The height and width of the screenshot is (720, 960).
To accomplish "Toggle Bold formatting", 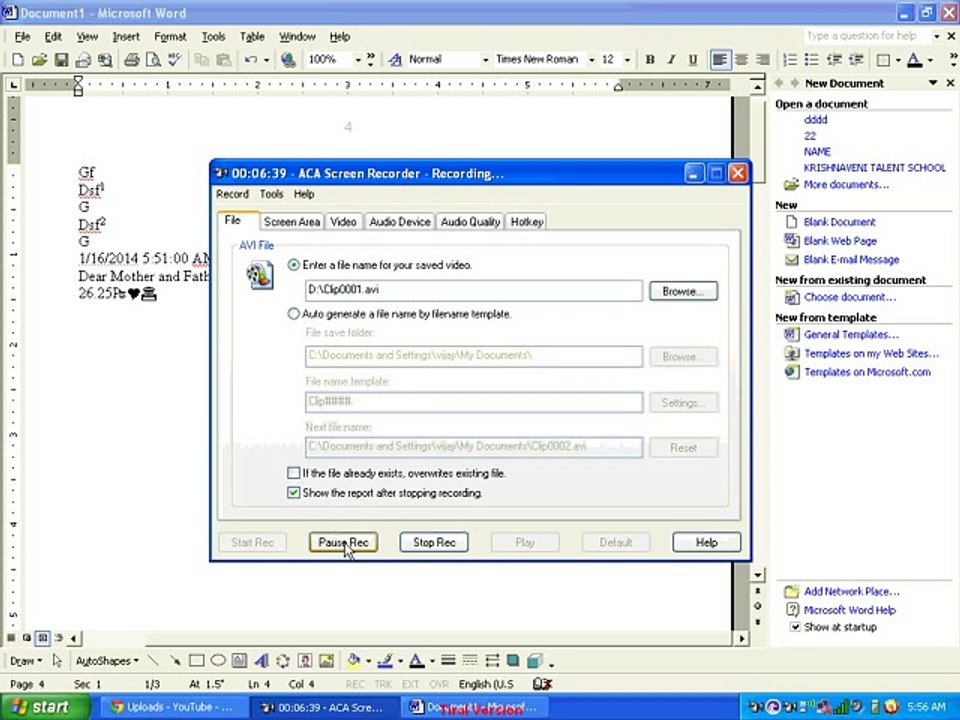I will click(650, 59).
